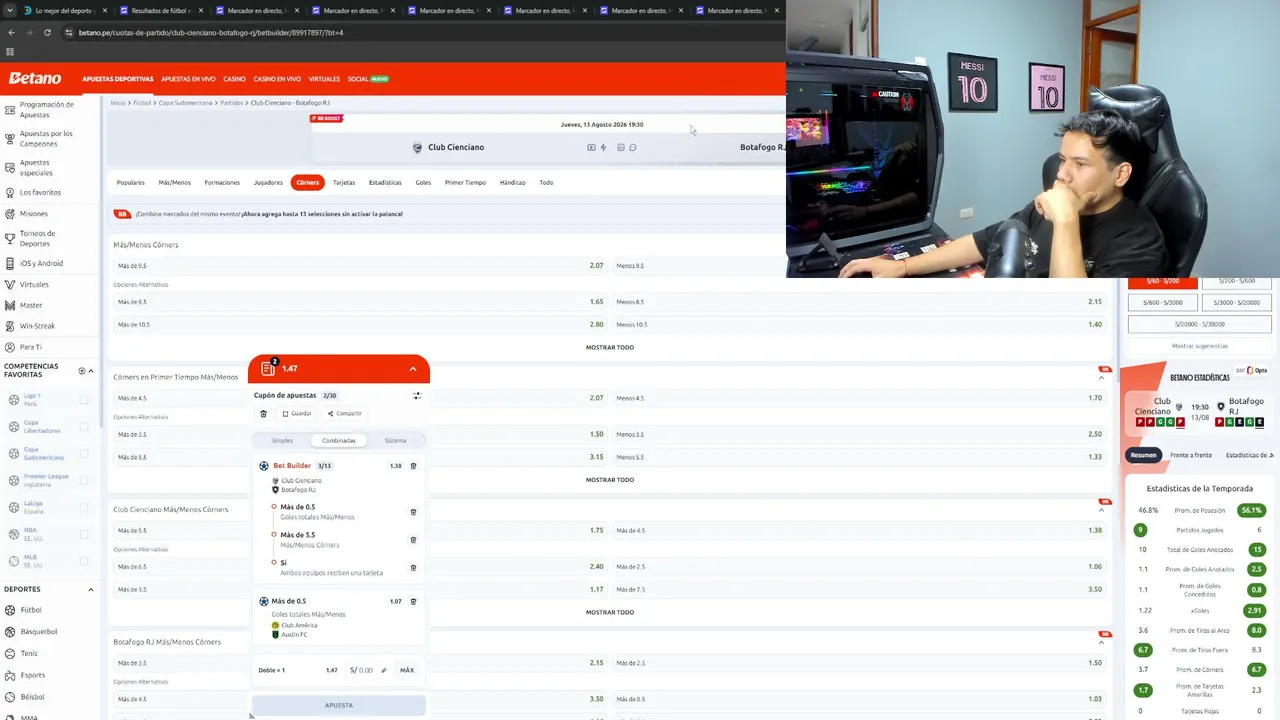Viewport: 1280px width, 720px height.
Task: Open Casino in the top menu
Action: (234, 79)
